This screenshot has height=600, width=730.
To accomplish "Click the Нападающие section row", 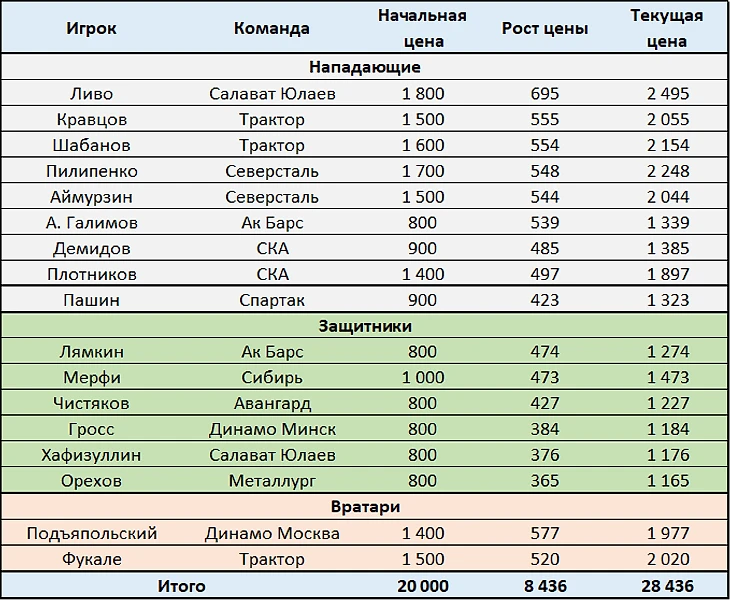I will [365, 67].
